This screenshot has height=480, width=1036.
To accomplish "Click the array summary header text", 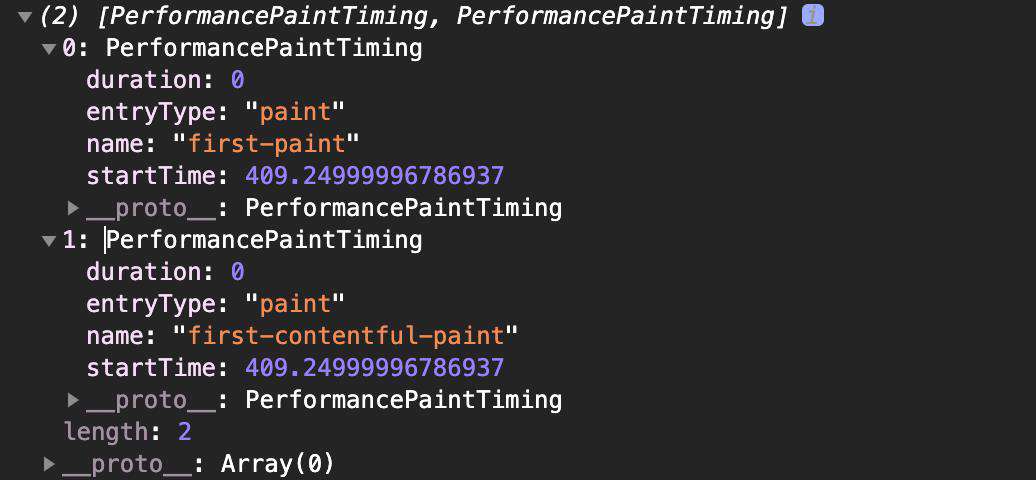I will (414, 17).
